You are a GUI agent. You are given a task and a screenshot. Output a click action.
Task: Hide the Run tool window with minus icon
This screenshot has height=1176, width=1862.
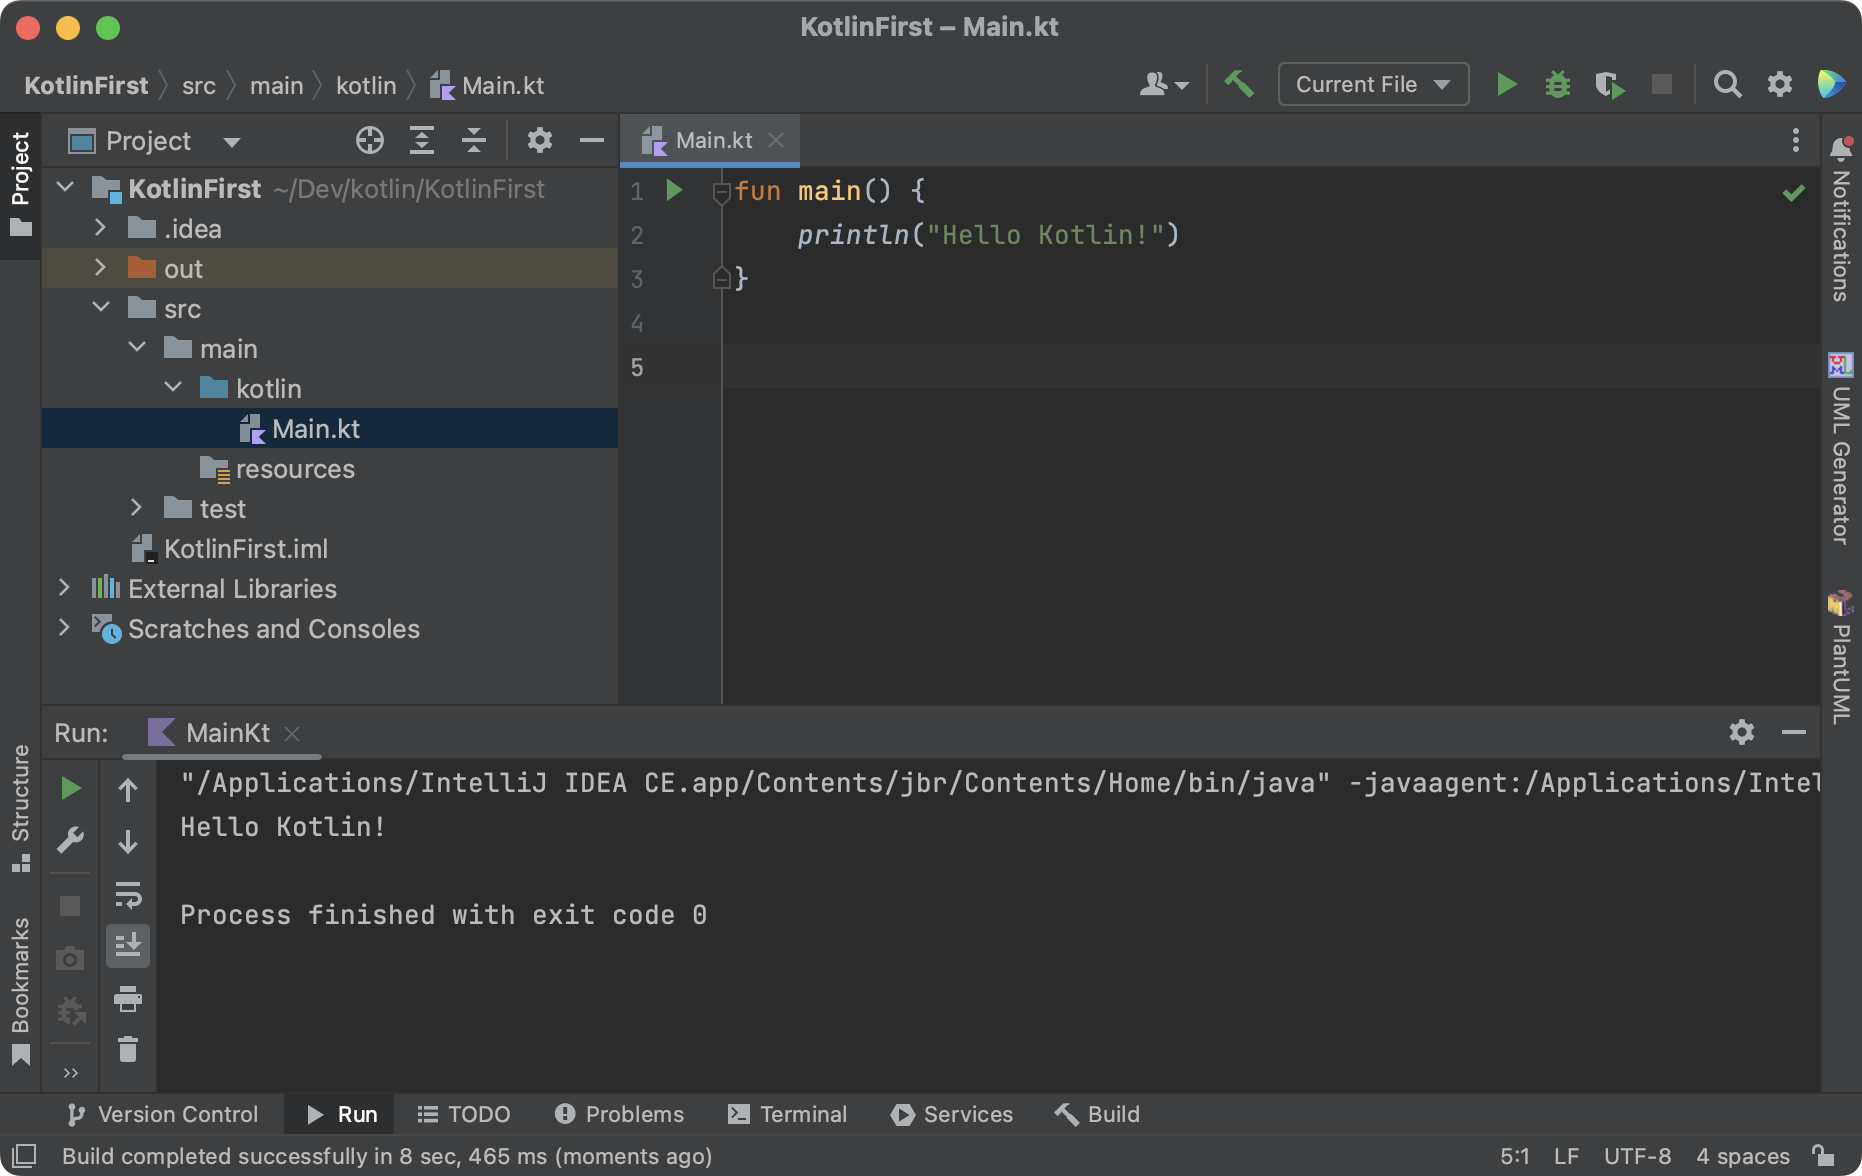click(x=1794, y=732)
